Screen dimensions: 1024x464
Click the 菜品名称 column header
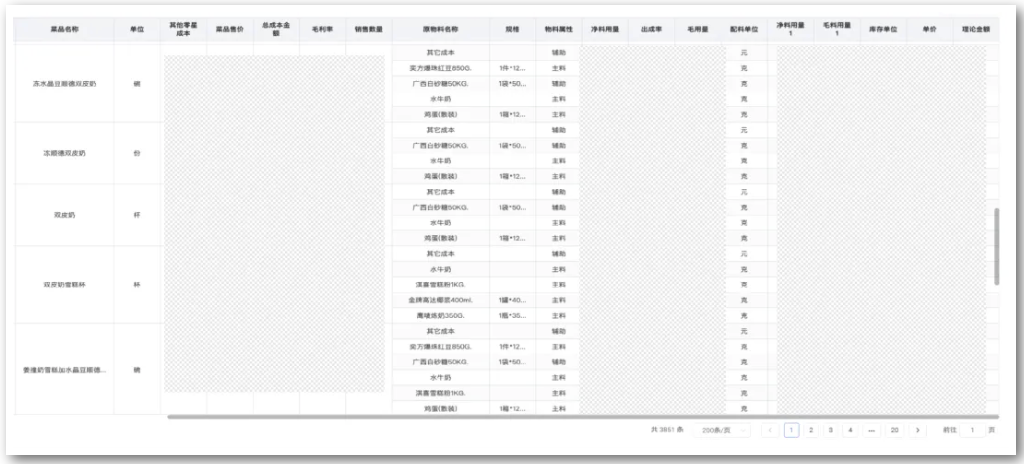point(64,30)
